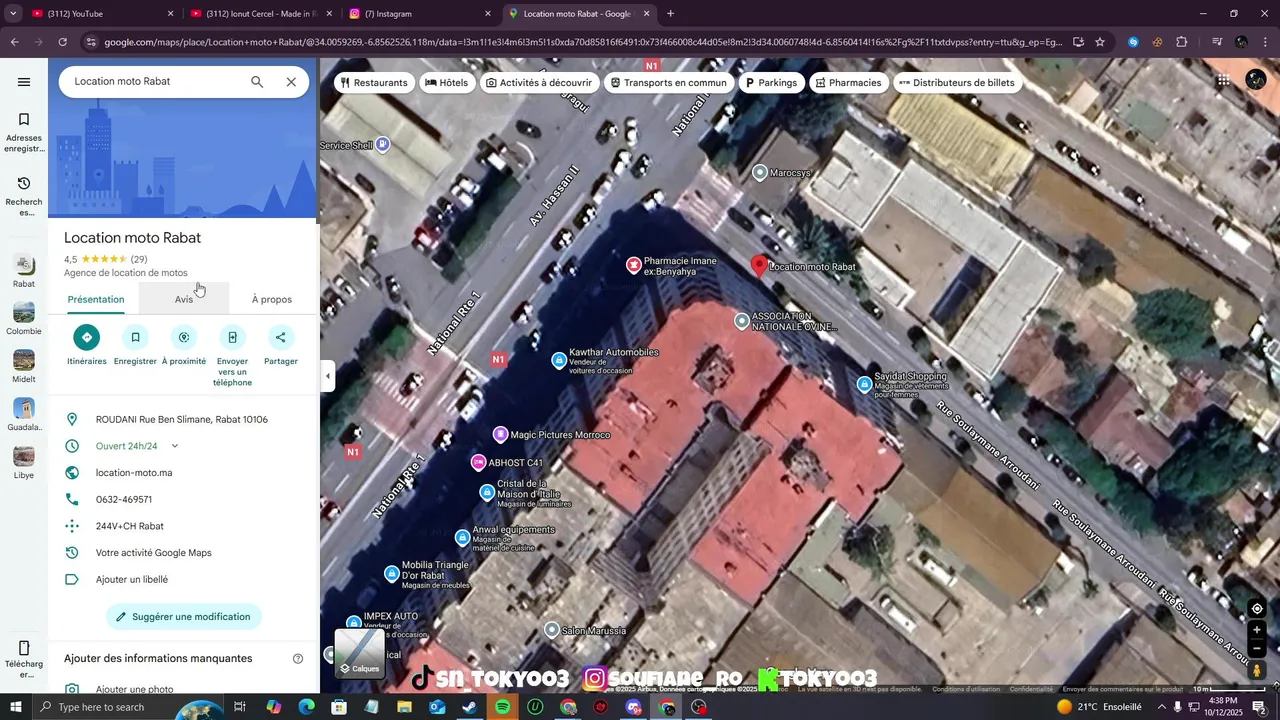Collapse the side panel arrow
The image size is (1280, 720).
327,376
